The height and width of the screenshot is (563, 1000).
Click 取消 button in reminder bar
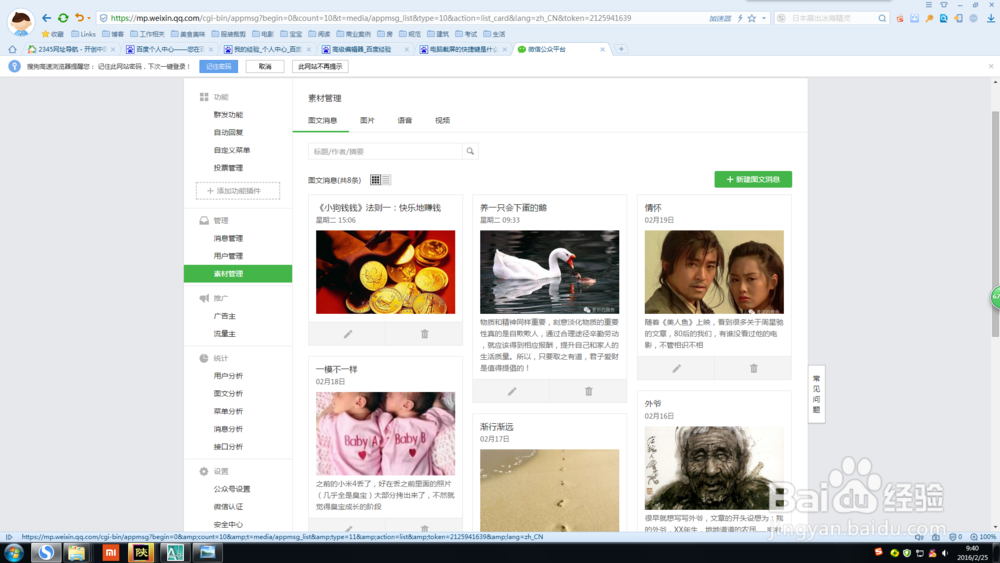(x=265, y=66)
